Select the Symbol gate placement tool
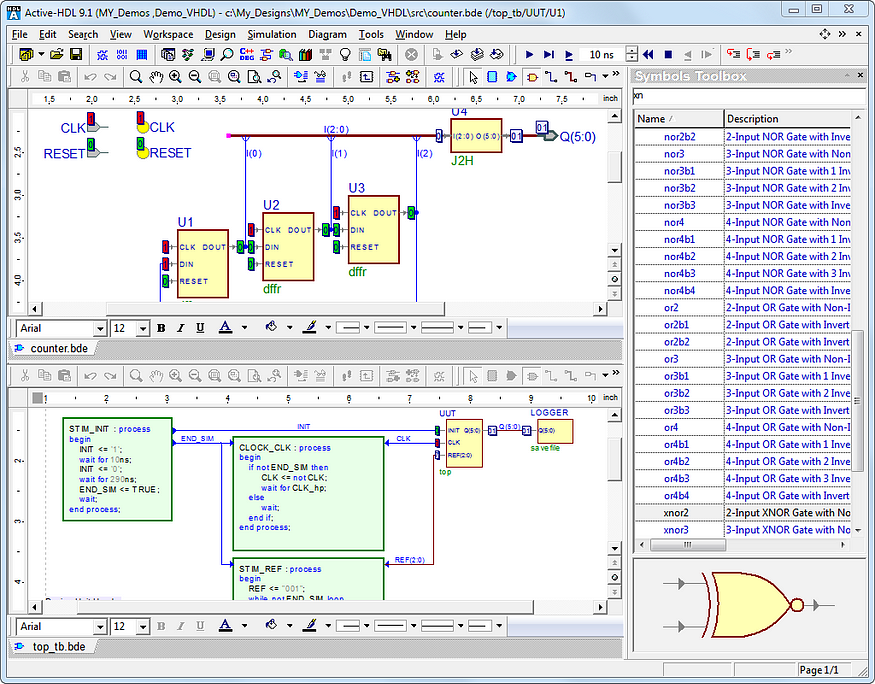Viewport: 875px width, 684px height. point(532,76)
